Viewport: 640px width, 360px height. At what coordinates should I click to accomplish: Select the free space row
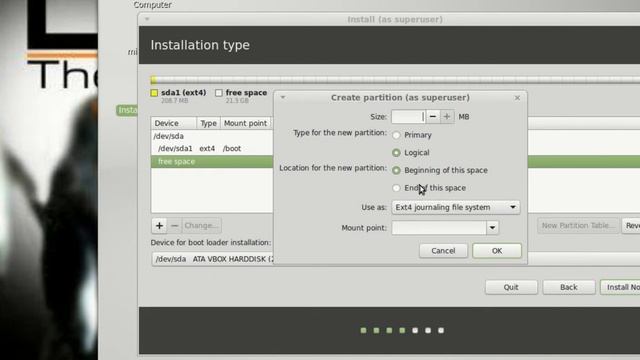tap(212, 162)
